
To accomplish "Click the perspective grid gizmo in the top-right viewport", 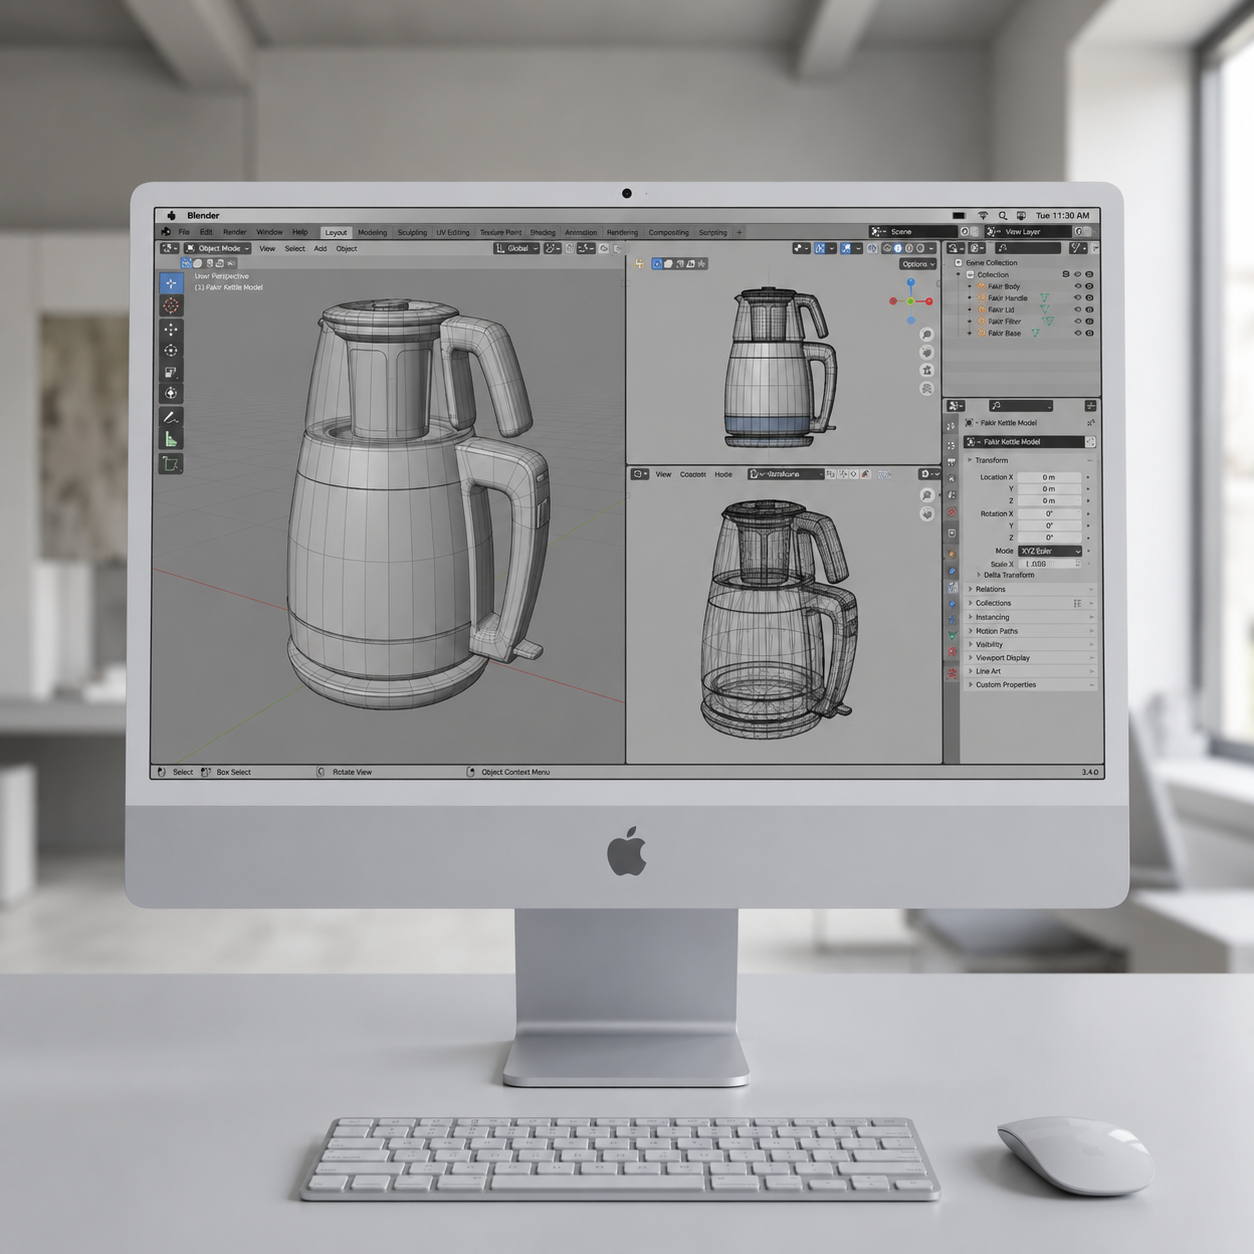I will coord(927,388).
